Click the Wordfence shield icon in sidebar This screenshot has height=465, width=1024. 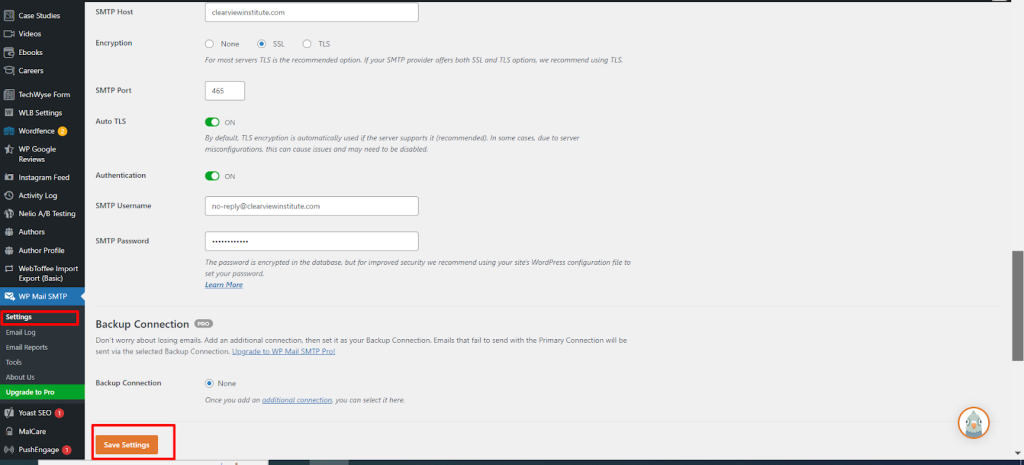tap(10, 131)
